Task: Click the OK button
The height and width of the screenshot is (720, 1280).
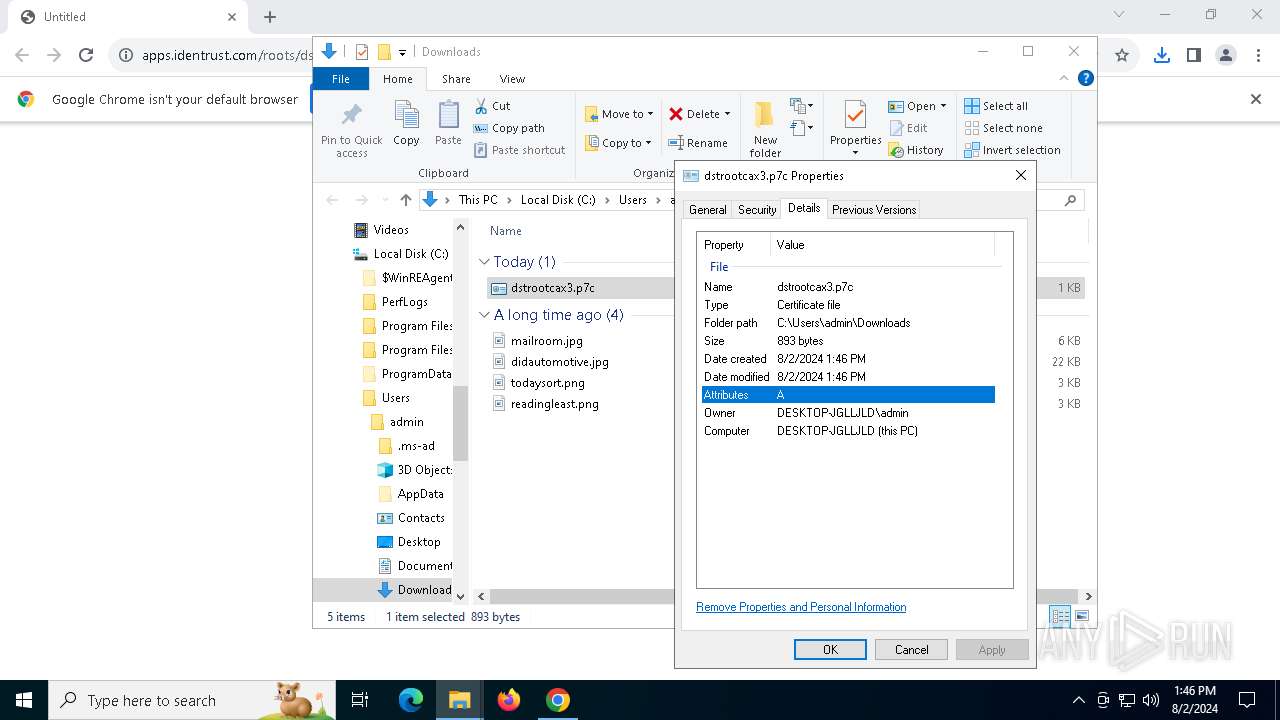Action: tap(830, 649)
